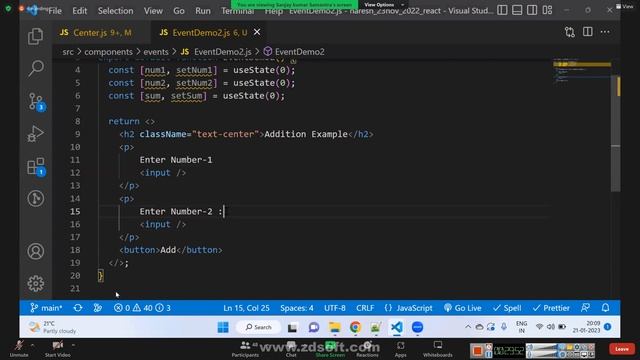Open the errors and warnings status indicator
This screenshot has height=360, width=640.
(x=142, y=308)
